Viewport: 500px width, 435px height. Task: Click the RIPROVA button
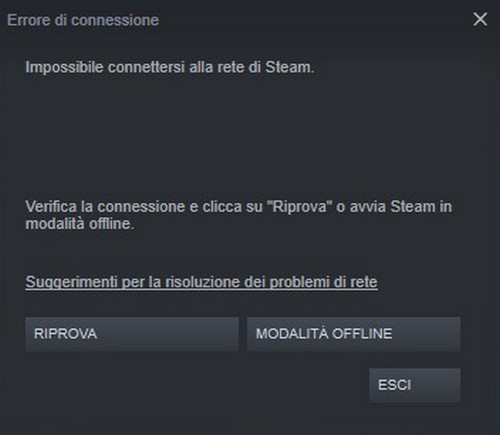(x=132, y=334)
